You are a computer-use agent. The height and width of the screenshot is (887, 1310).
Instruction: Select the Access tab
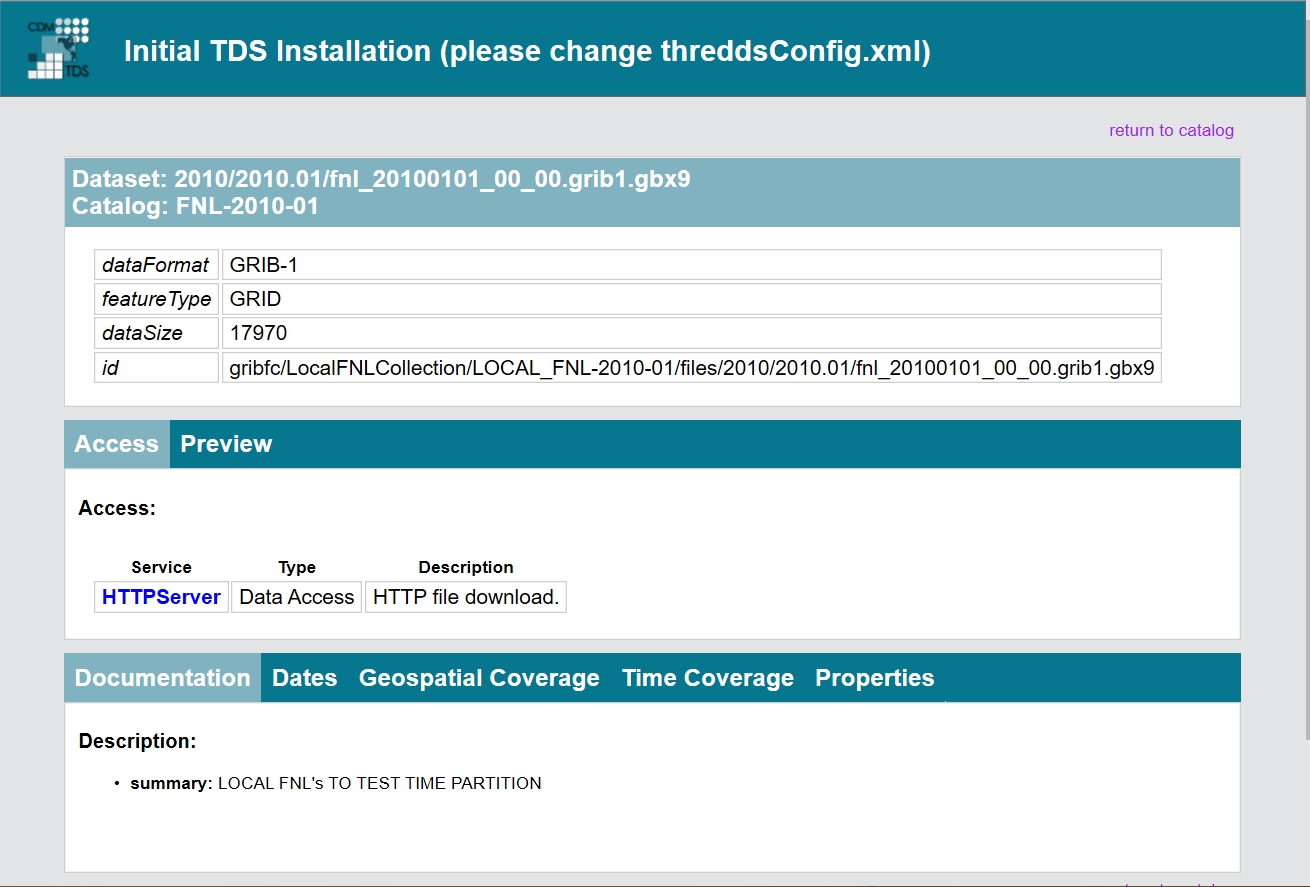tap(116, 444)
